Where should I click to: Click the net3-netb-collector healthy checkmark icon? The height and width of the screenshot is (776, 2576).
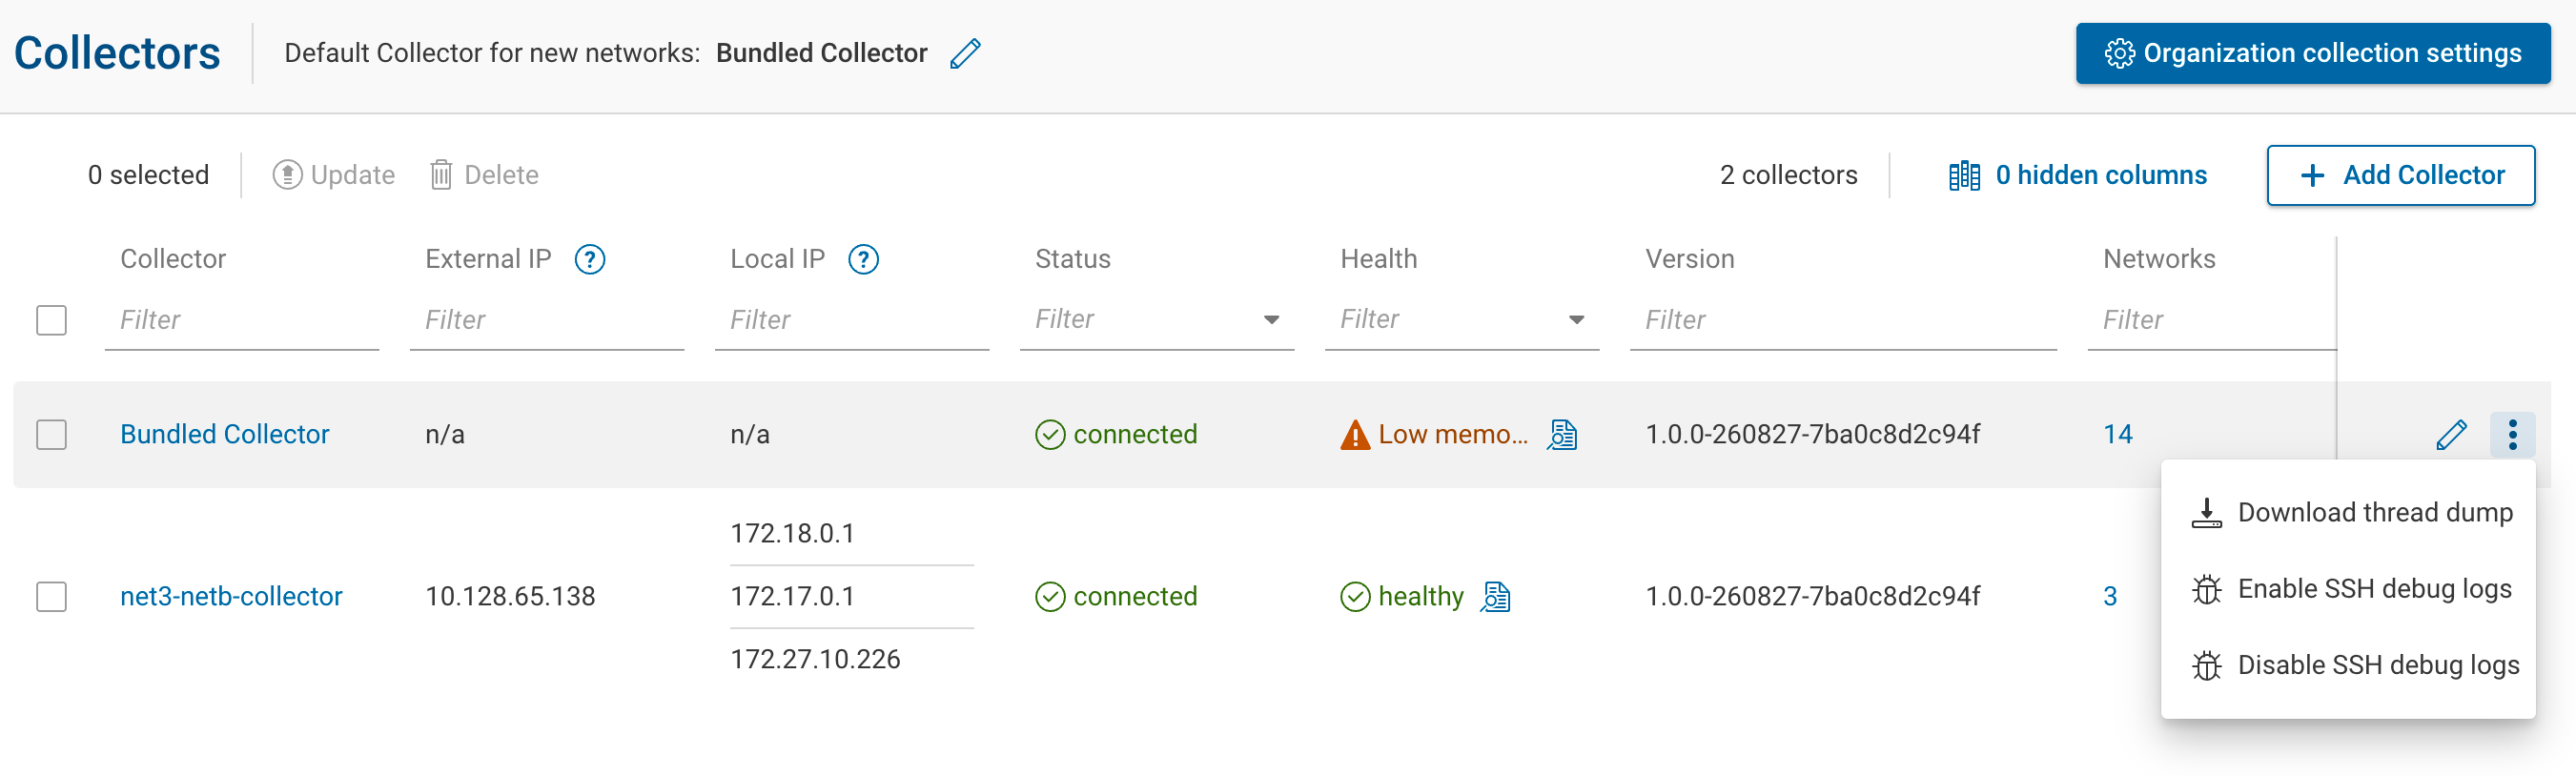click(1355, 597)
